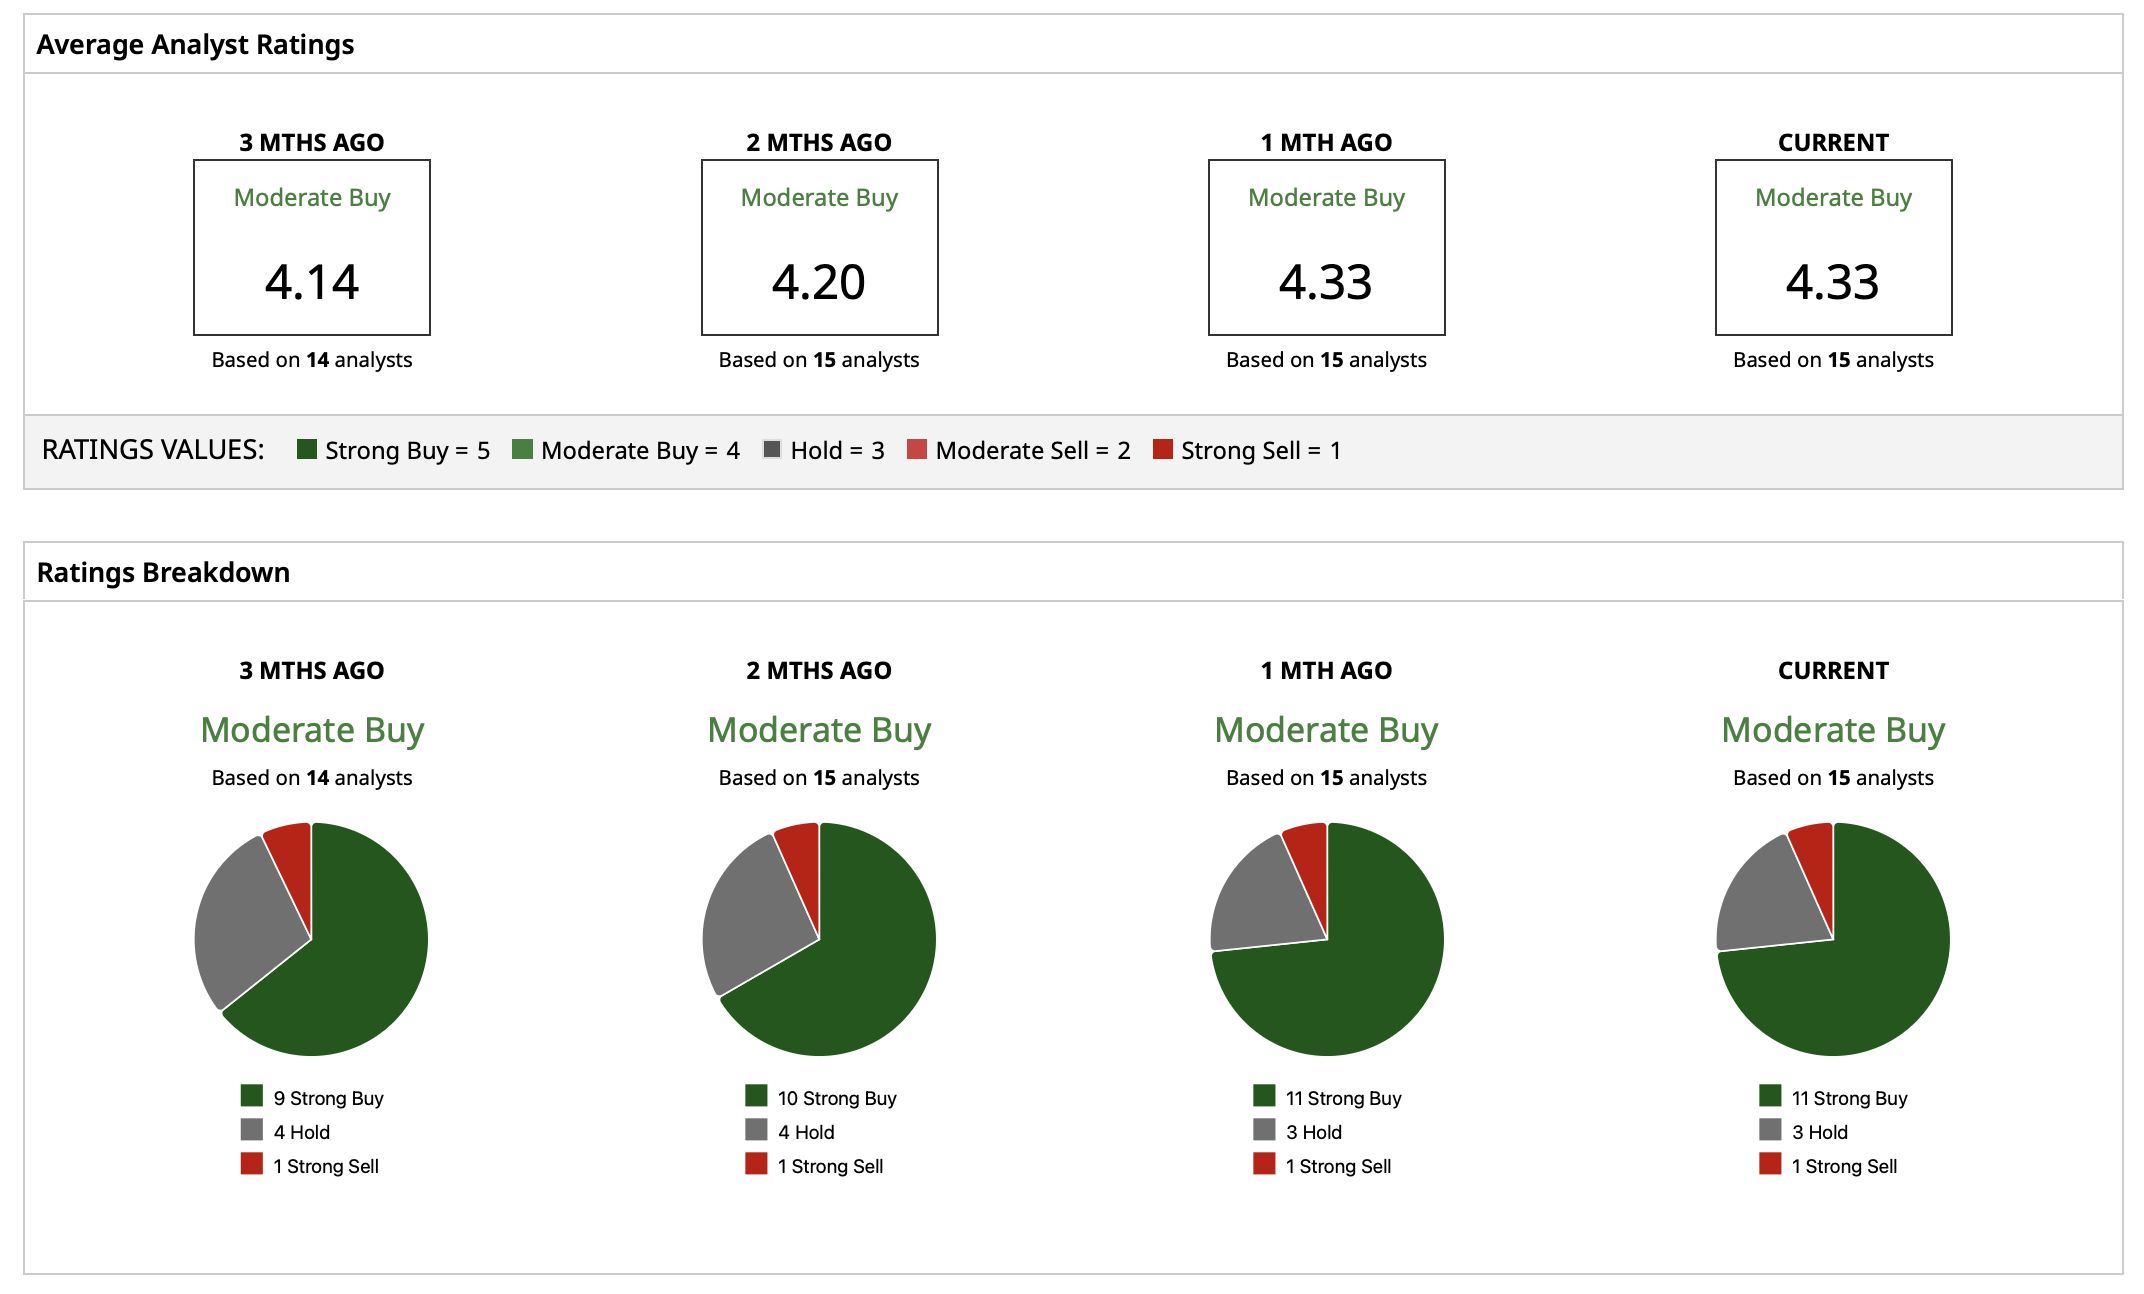Click the gray Hold slice of 2 MTHS AGO pie
Viewport: 2144px width, 1294px height.
pos(755,920)
